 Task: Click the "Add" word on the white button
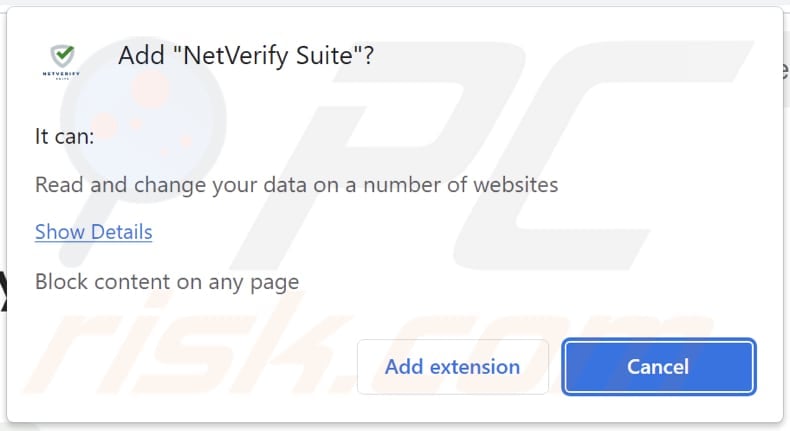[x=404, y=367]
